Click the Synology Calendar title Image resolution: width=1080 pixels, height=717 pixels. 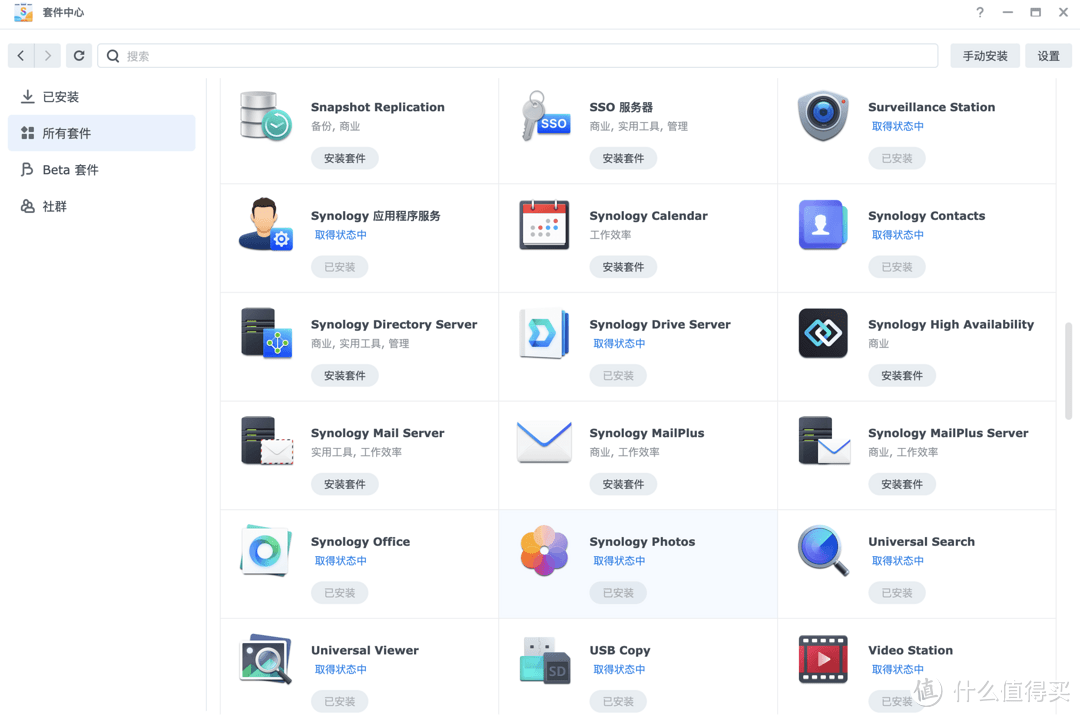pos(648,216)
